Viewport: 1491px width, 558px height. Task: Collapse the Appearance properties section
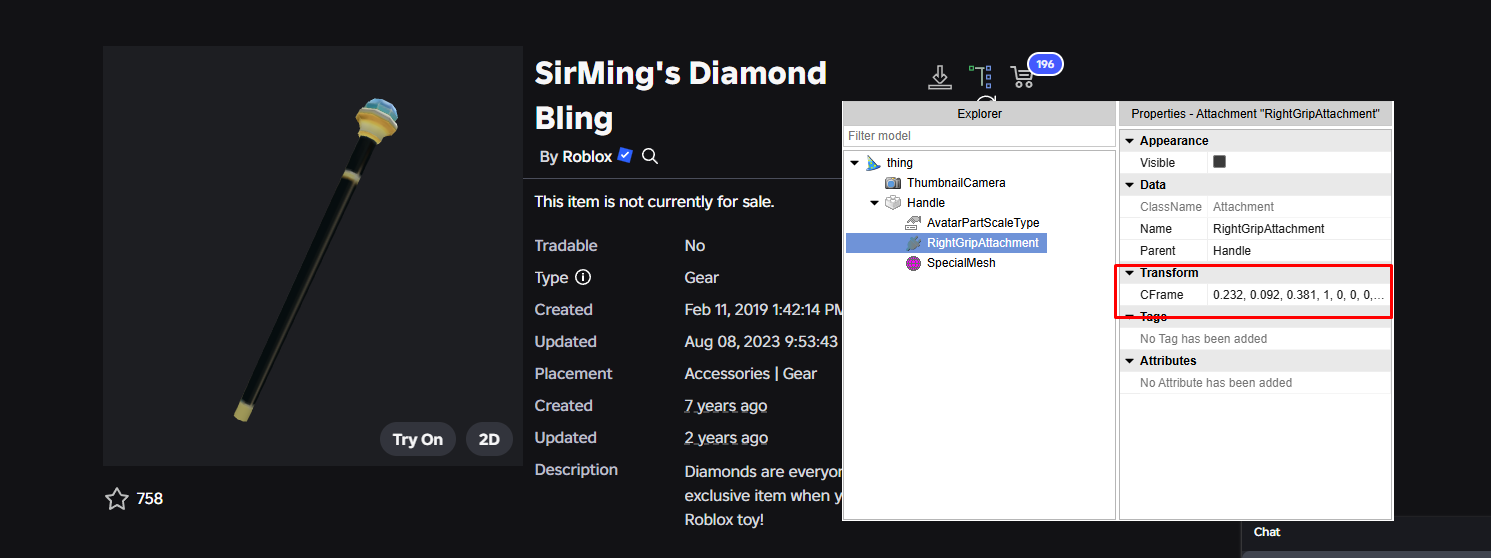coord(1129,141)
